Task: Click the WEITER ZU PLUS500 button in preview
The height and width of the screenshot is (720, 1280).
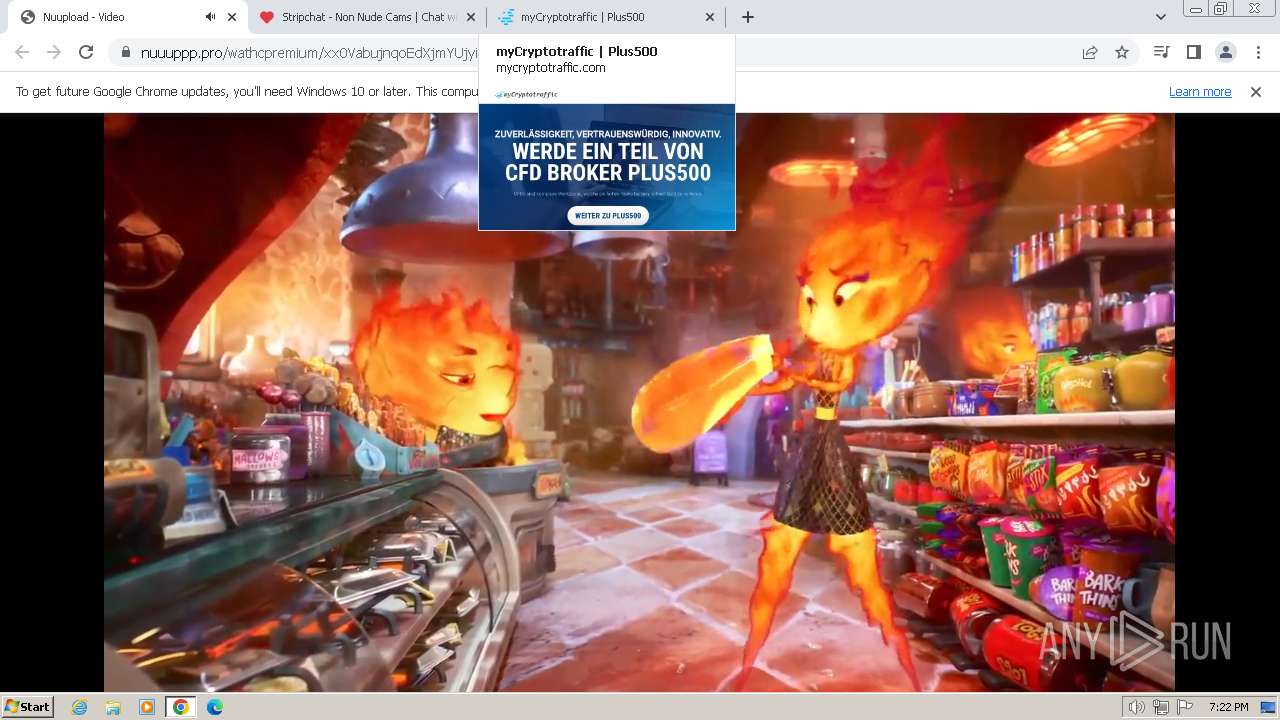Action: (608, 216)
